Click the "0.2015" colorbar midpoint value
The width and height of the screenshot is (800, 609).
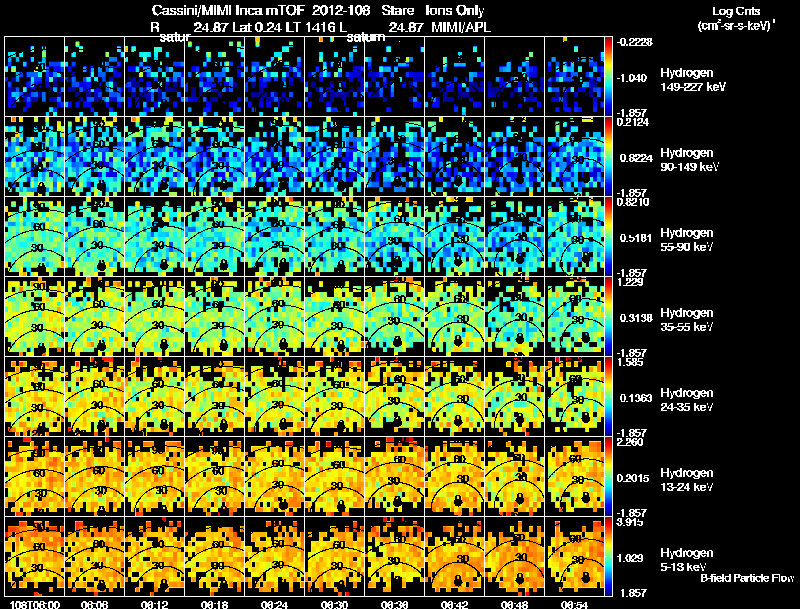(636, 478)
